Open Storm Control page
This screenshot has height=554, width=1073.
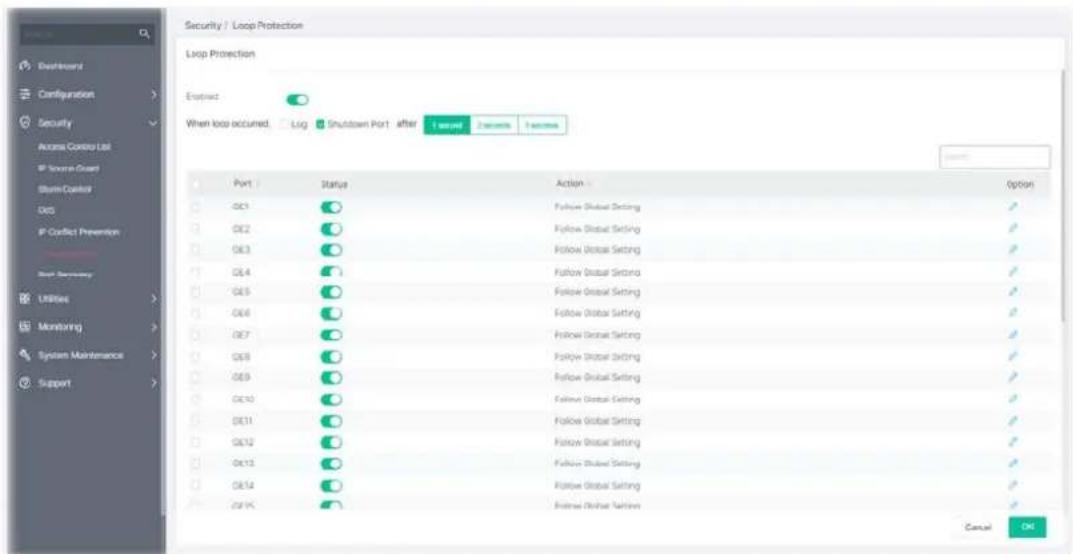point(65,187)
